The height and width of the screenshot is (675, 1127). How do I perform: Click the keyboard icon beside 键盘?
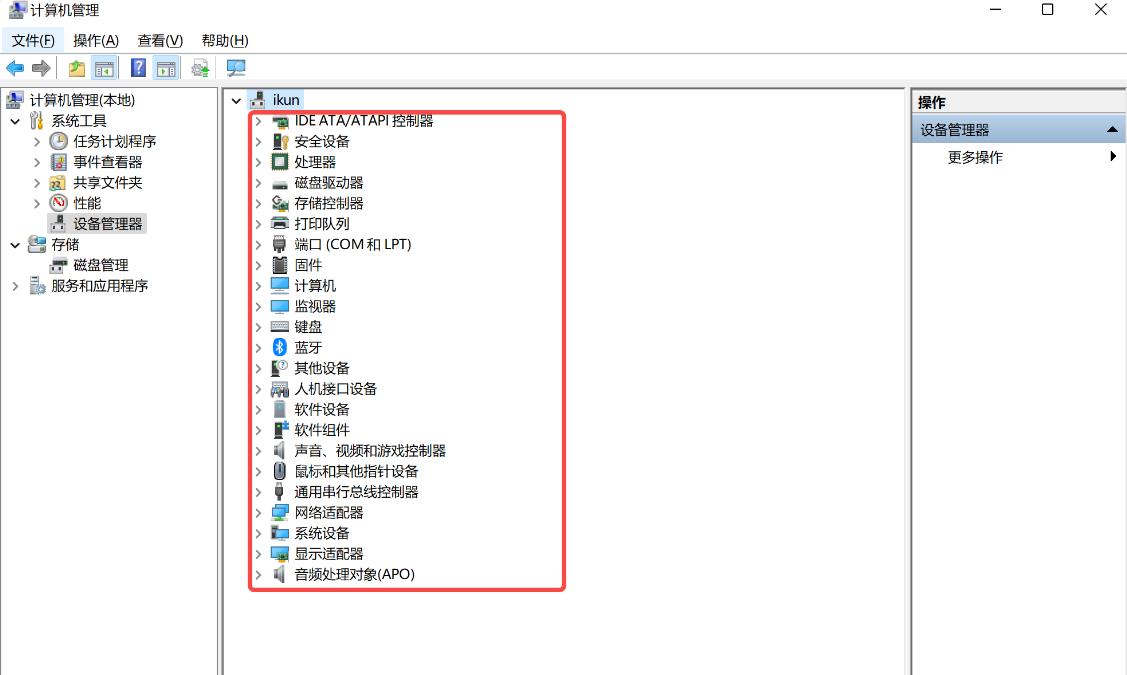pos(280,326)
